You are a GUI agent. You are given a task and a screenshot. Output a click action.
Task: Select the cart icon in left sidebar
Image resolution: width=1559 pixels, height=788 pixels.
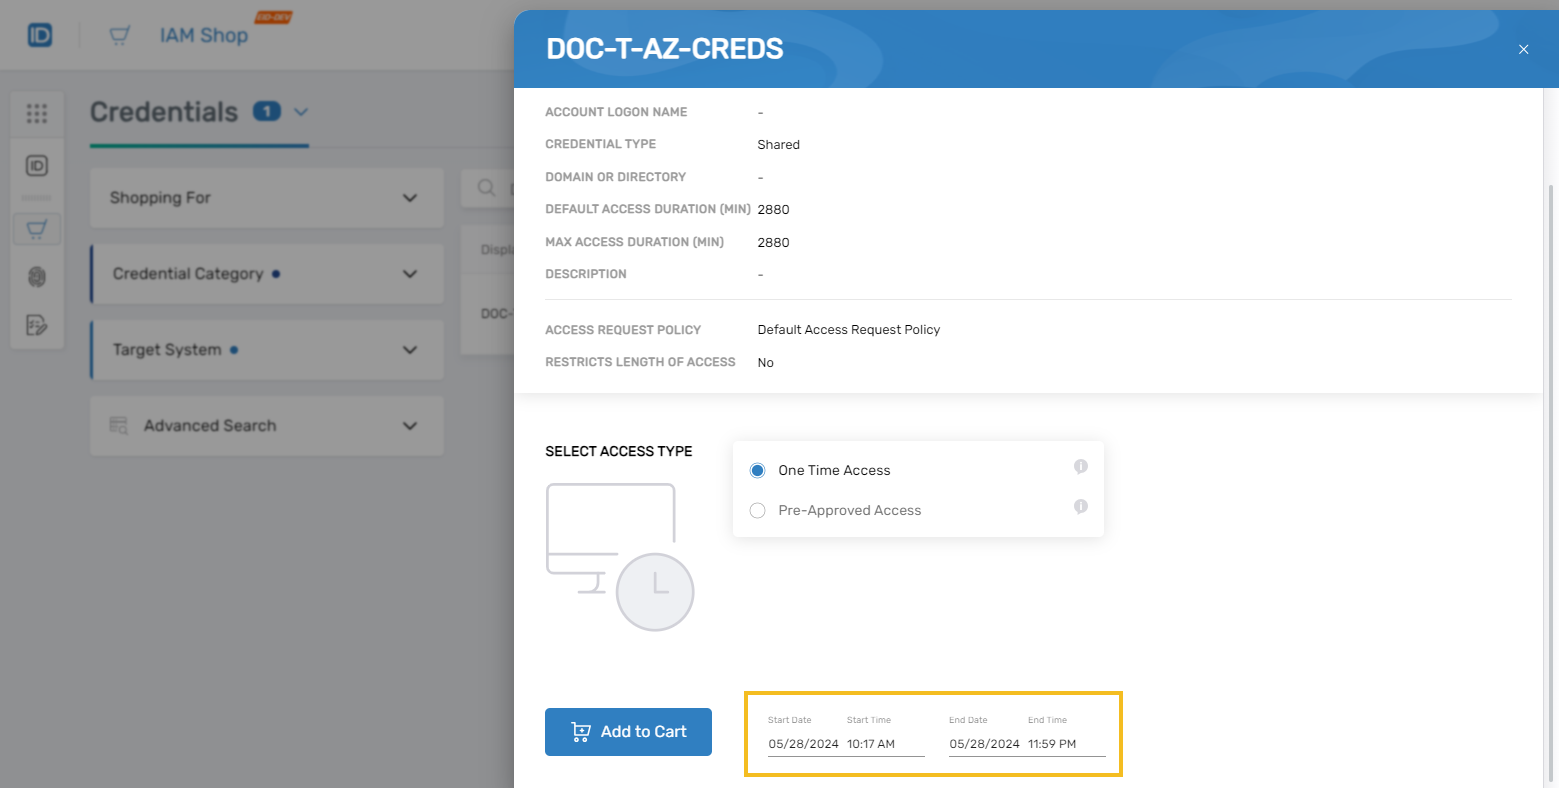tap(37, 229)
